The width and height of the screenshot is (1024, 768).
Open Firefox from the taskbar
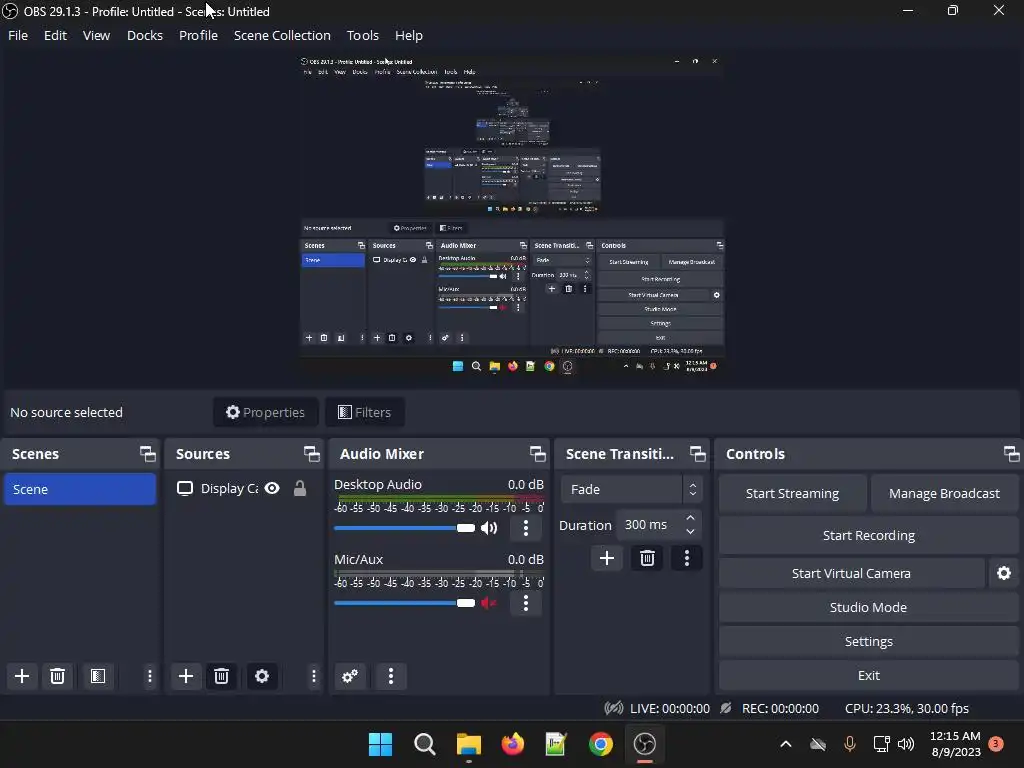[513, 744]
